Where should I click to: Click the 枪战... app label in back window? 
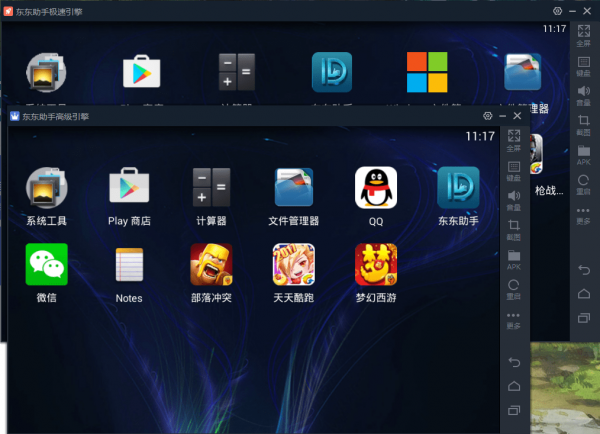(549, 190)
